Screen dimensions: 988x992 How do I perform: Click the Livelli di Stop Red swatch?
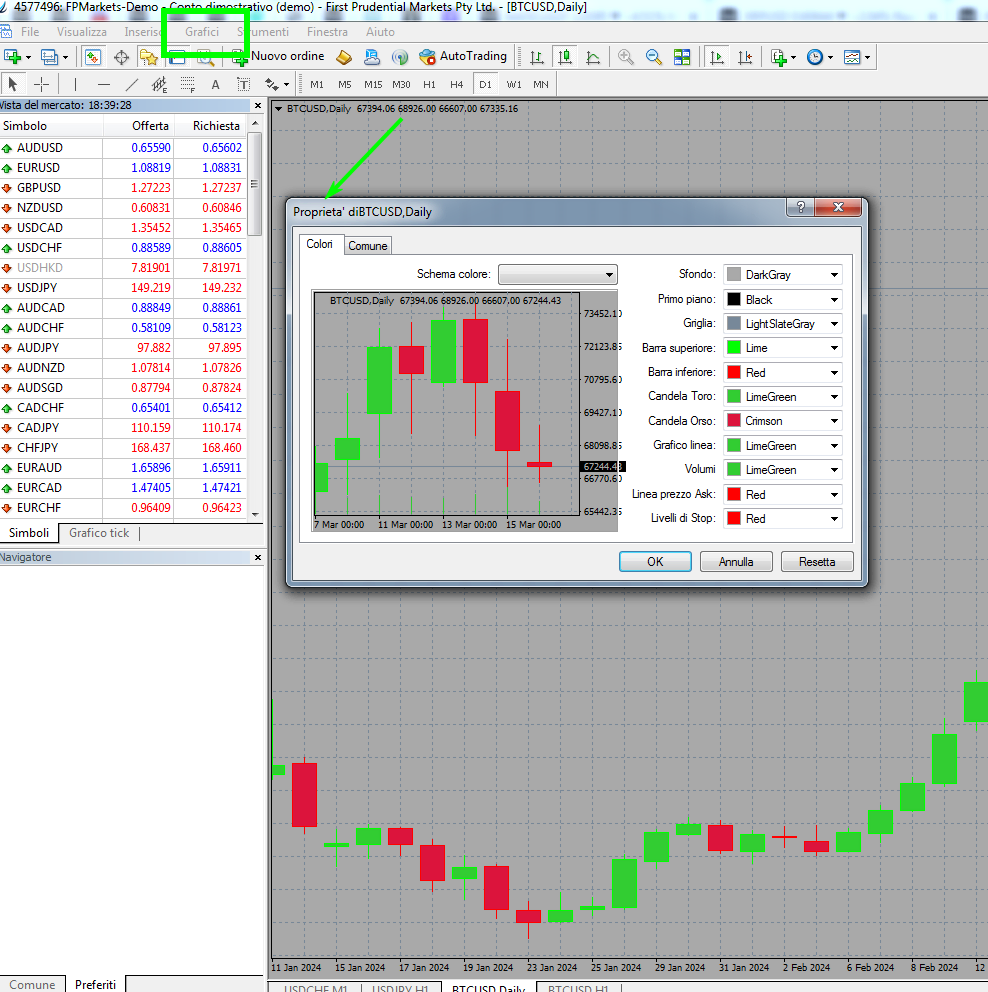coord(734,518)
